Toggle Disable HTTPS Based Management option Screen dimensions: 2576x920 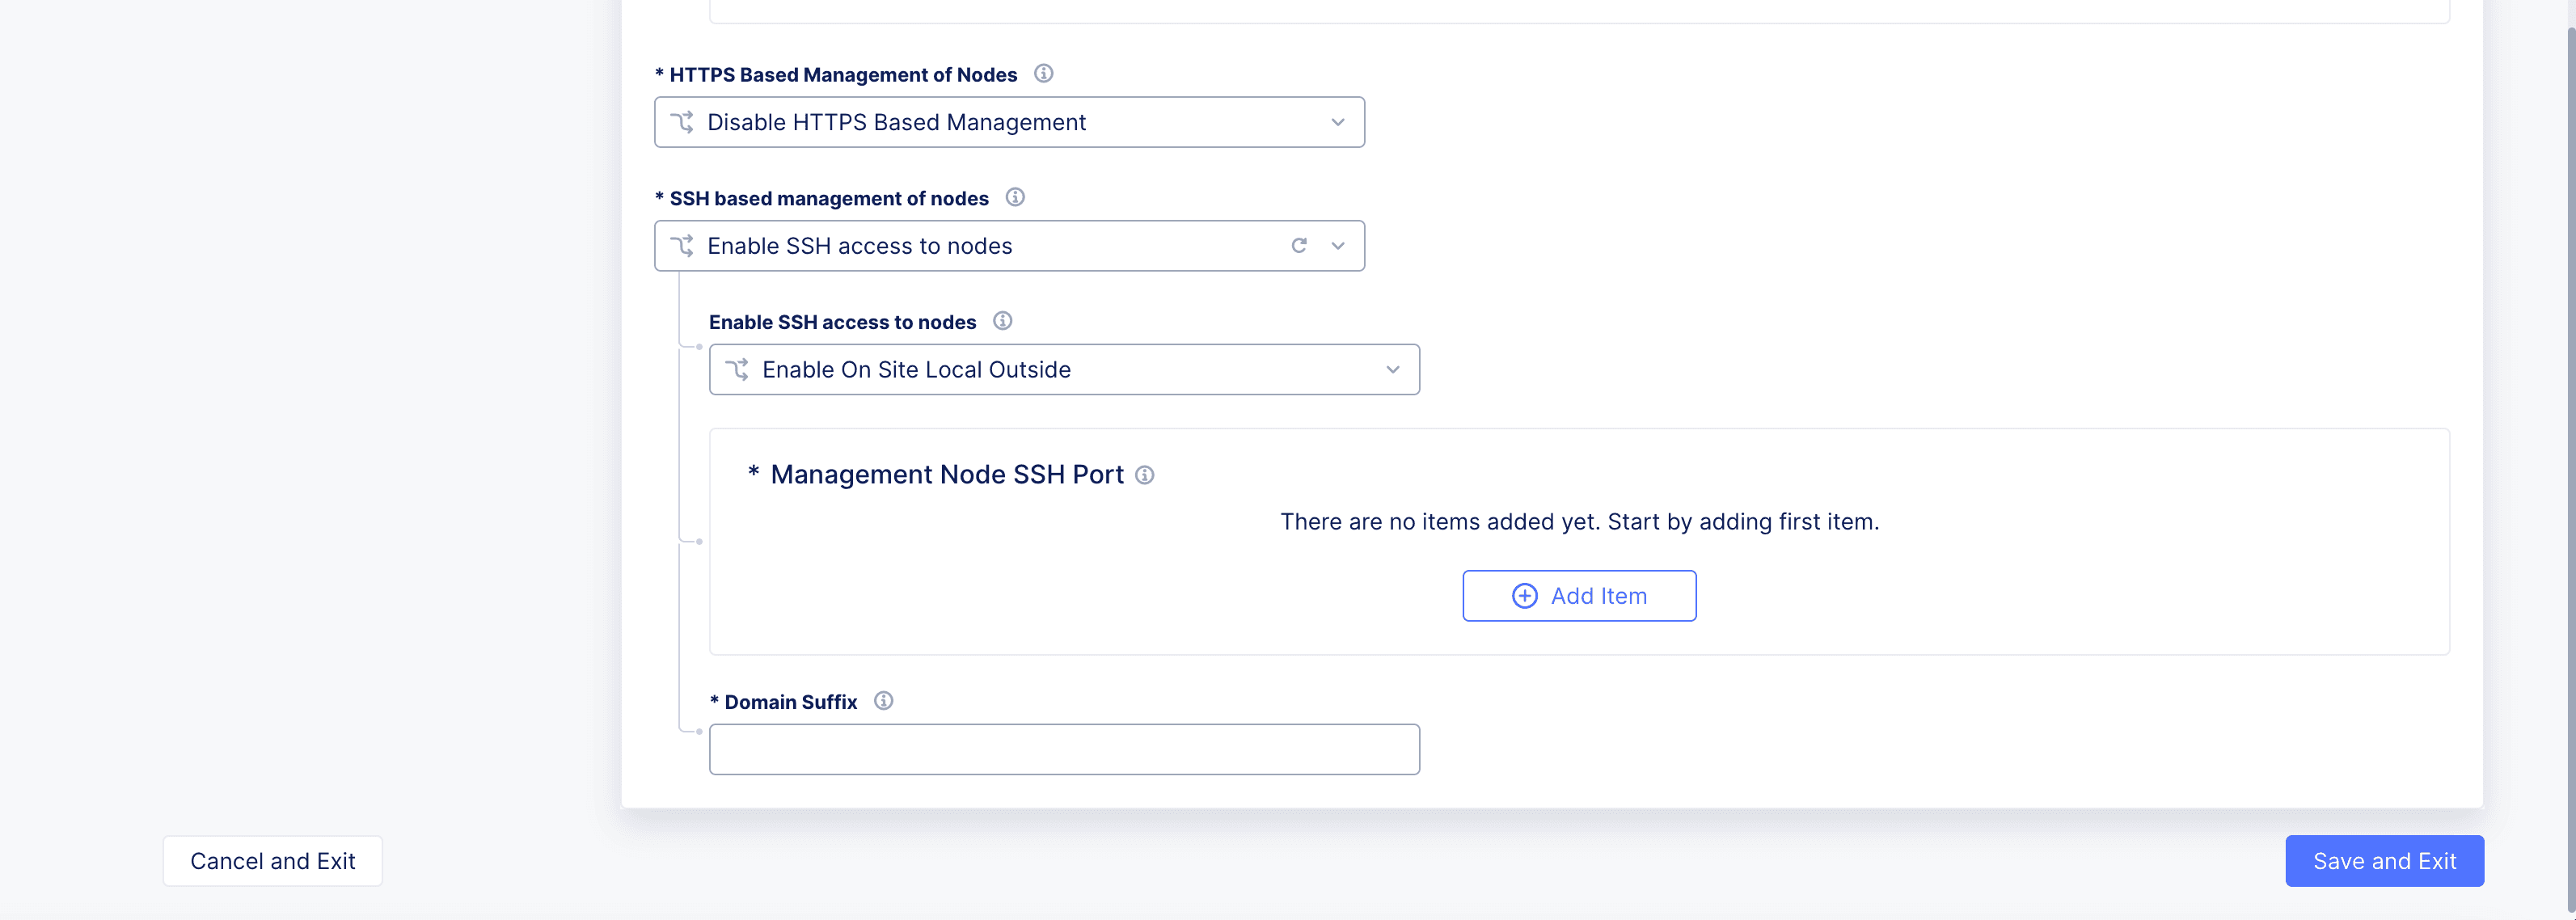1011,121
